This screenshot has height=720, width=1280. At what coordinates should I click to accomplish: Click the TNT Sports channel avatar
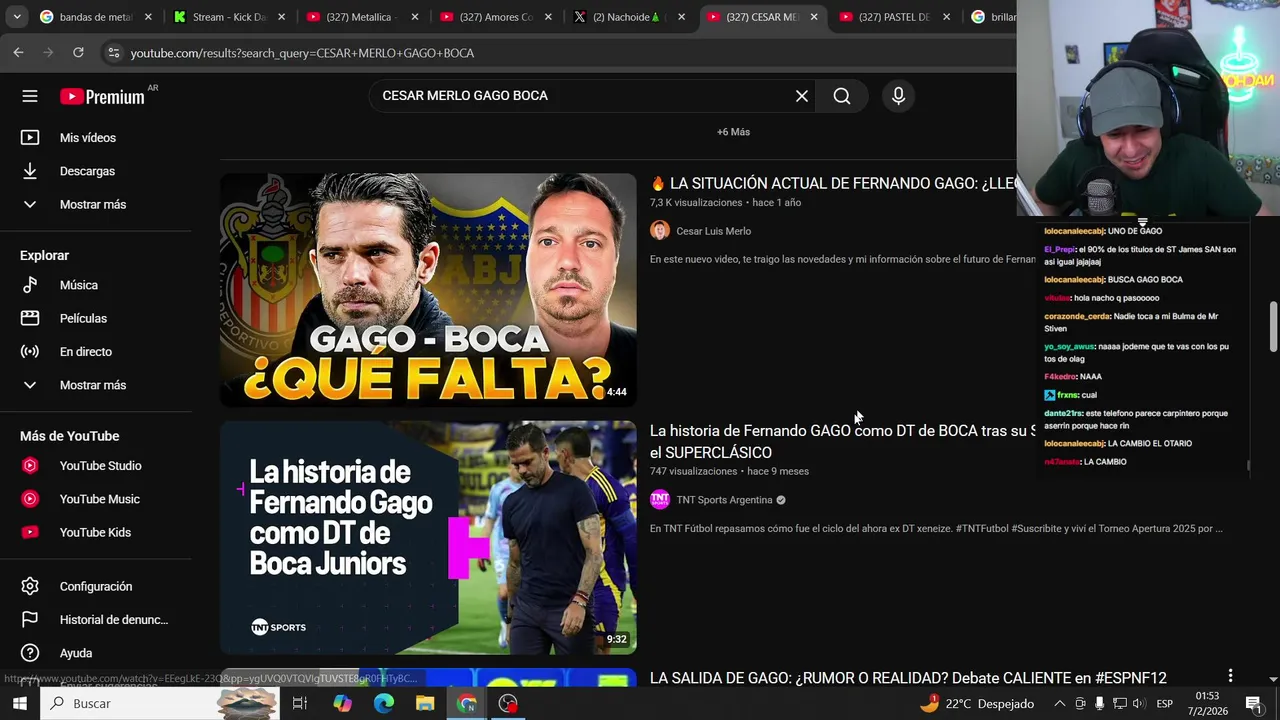pyautogui.click(x=659, y=500)
